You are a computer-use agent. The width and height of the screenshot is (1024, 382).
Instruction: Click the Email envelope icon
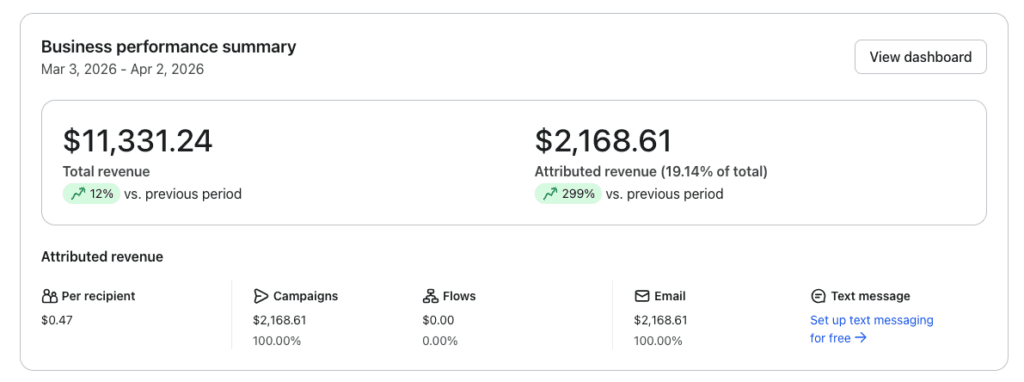pos(642,296)
